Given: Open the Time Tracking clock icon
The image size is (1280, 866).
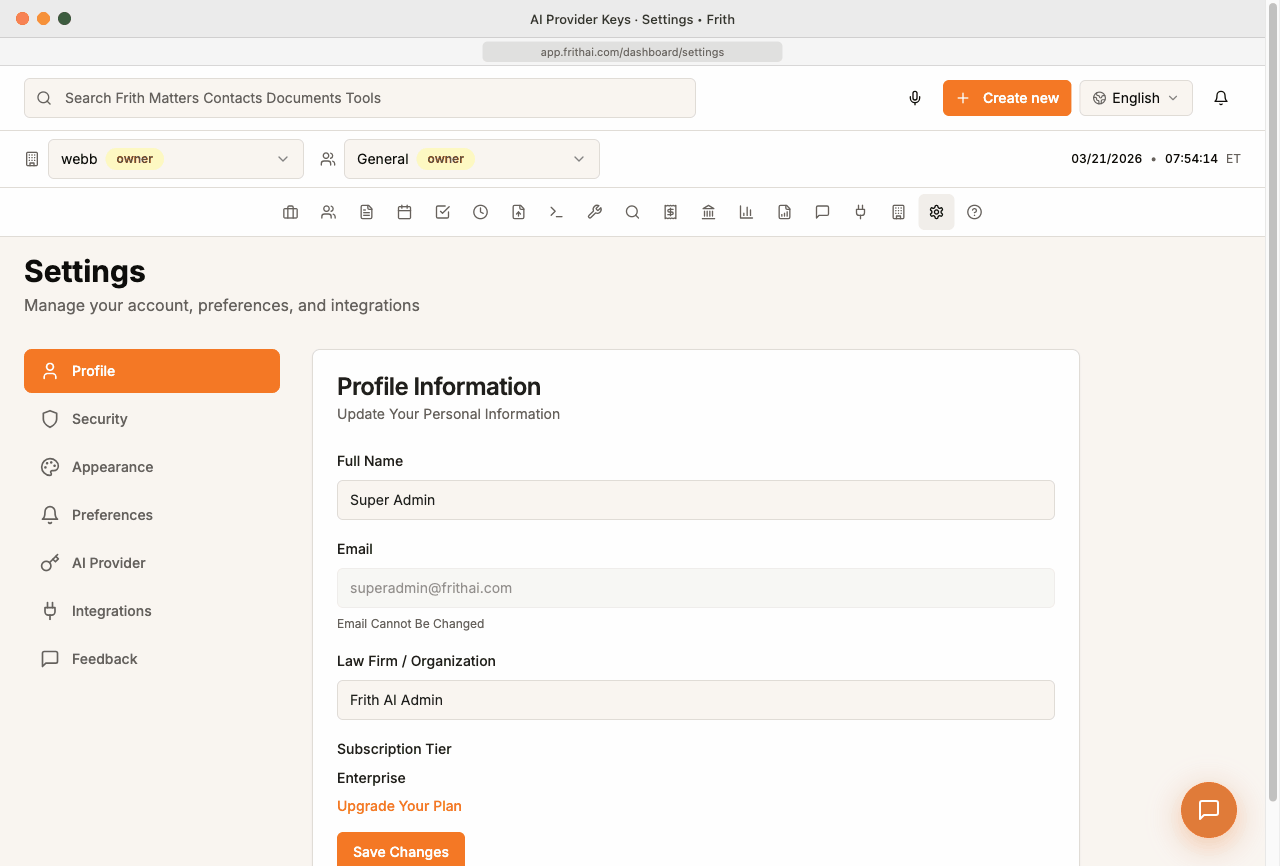Looking at the screenshot, I should click(480, 212).
